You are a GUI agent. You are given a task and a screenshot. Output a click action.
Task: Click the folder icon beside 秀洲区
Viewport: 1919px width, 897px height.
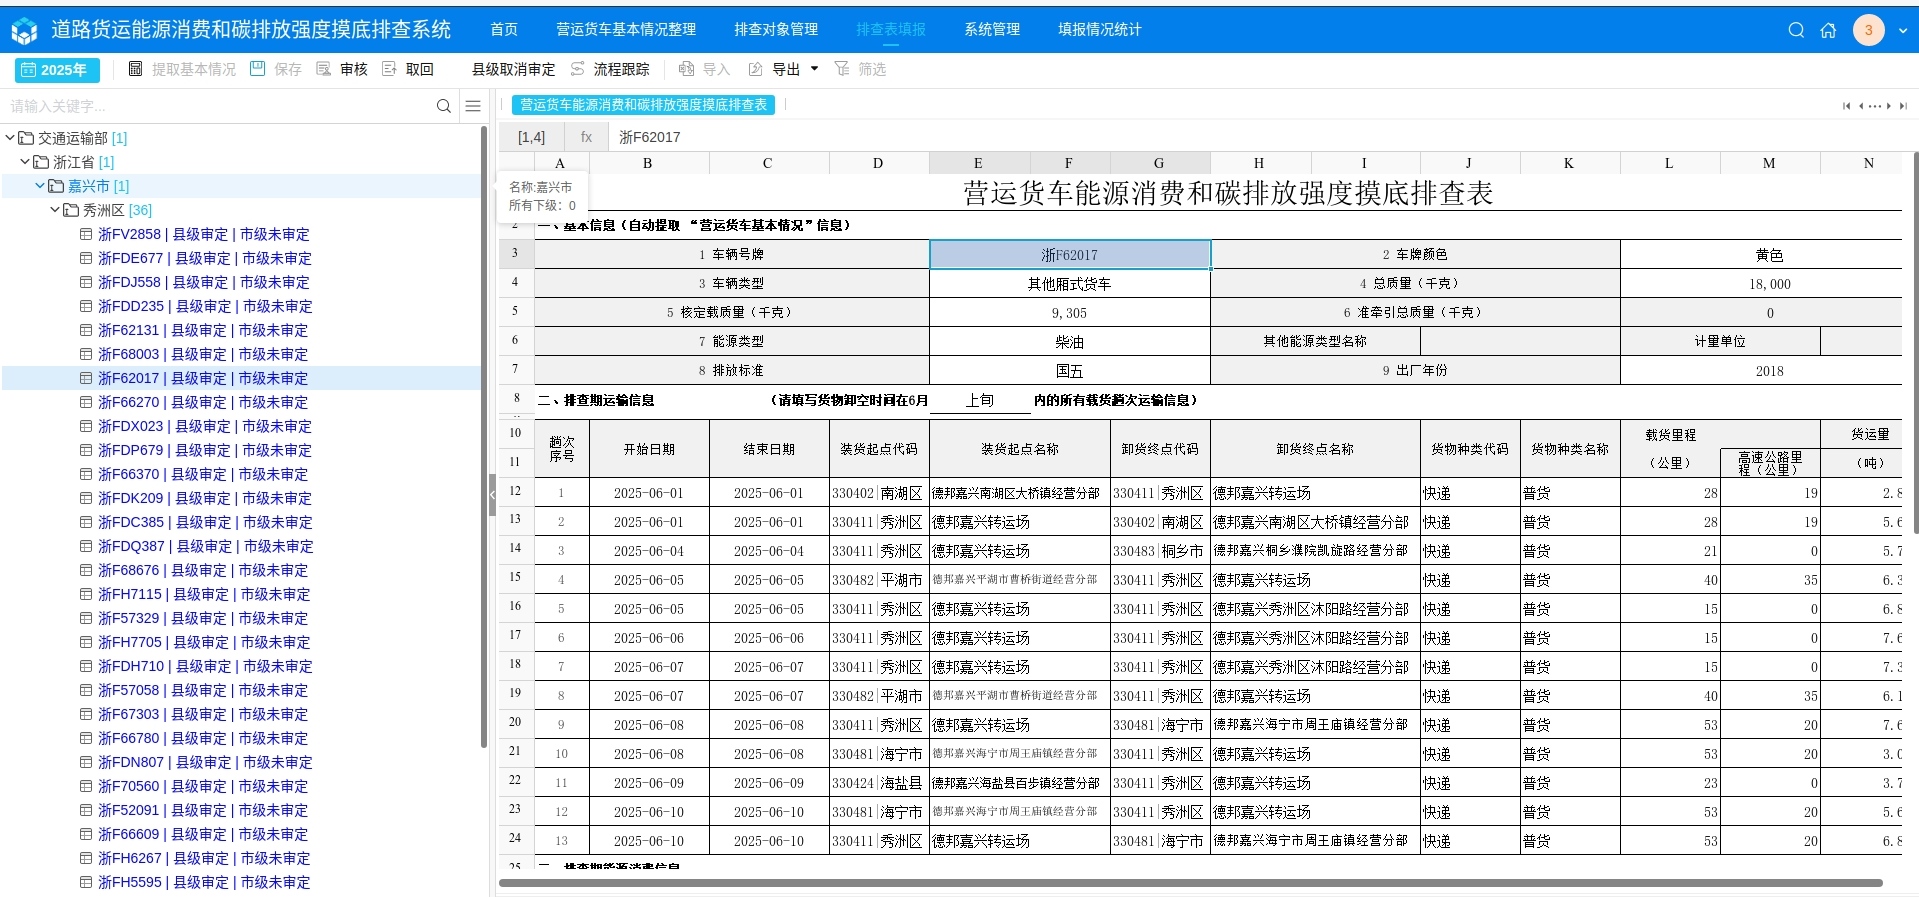click(71, 210)
